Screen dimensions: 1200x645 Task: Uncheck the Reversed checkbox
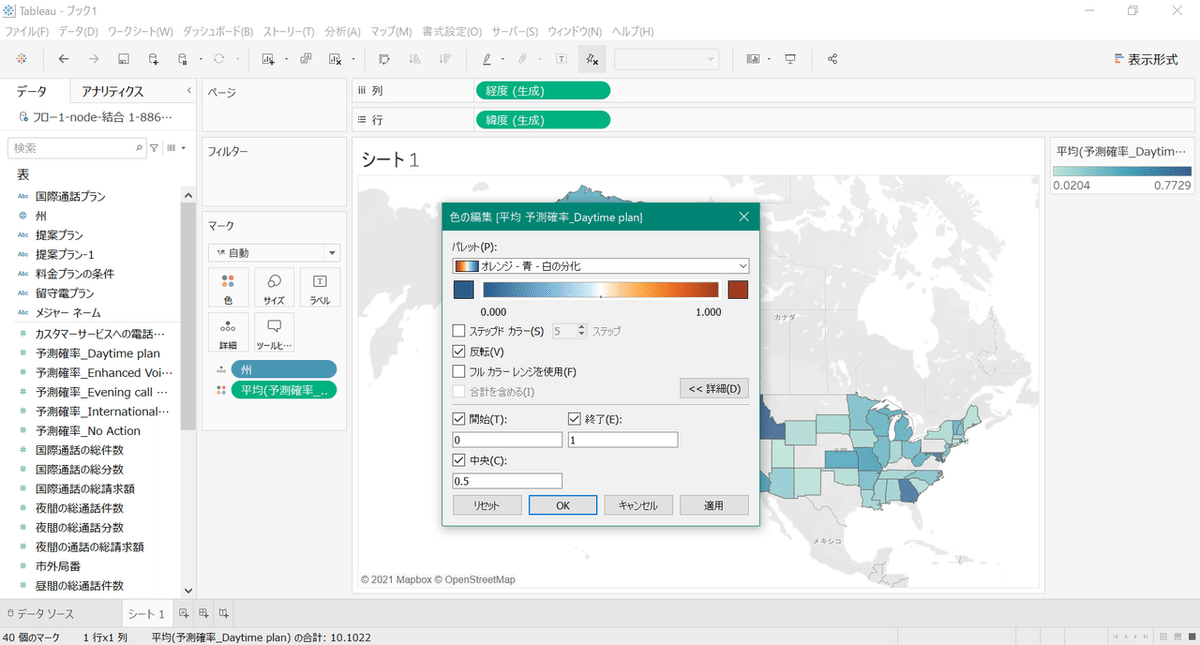coord(459,351)
